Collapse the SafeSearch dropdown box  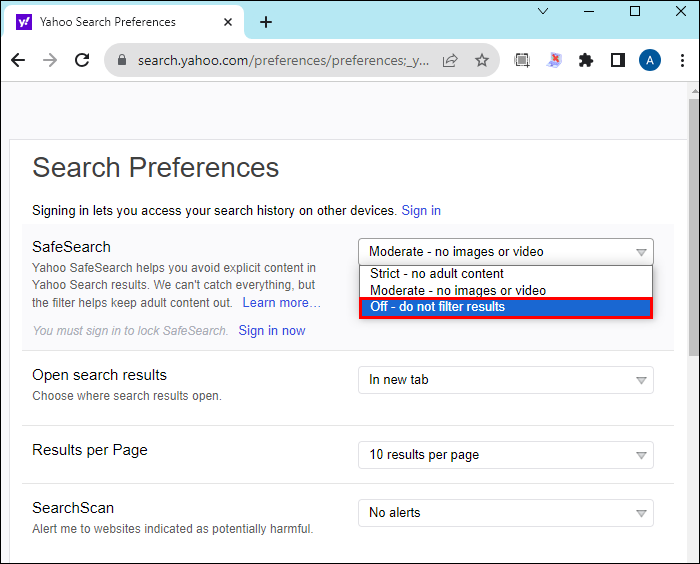505,252
